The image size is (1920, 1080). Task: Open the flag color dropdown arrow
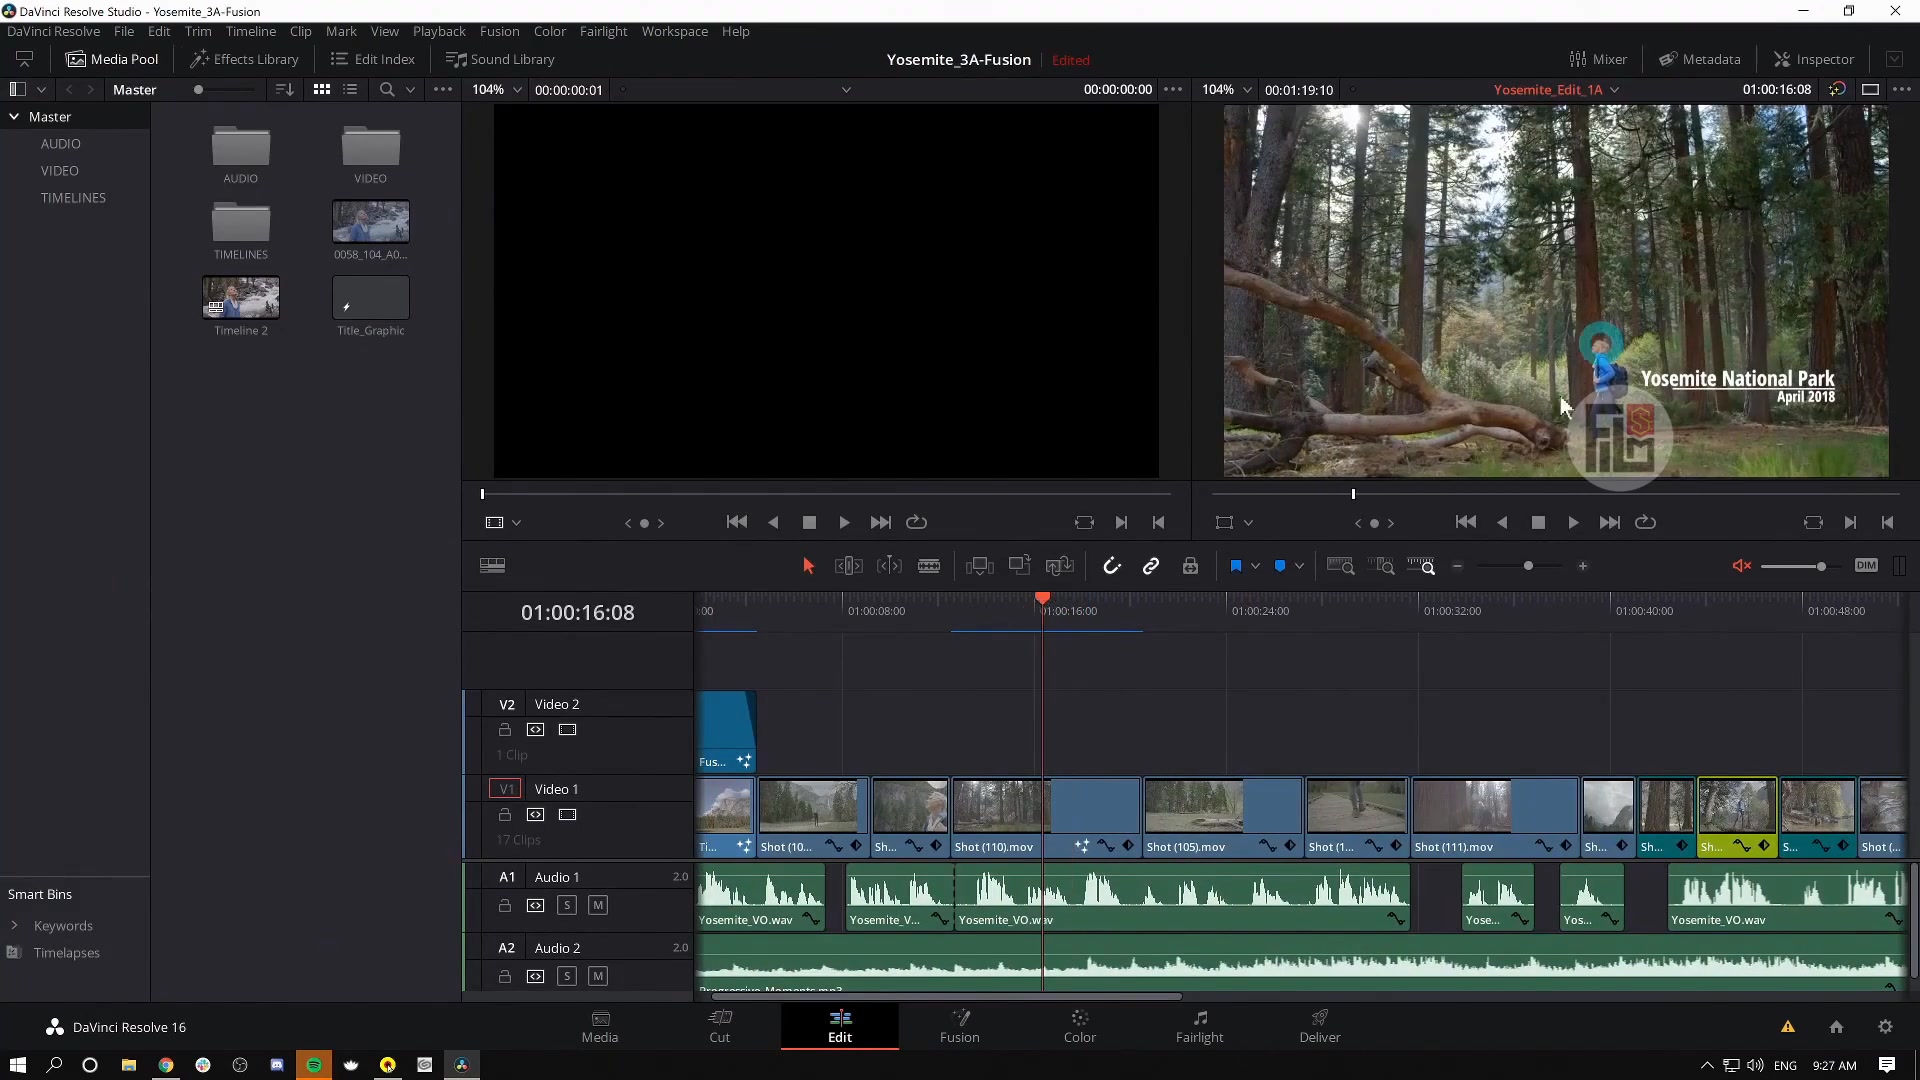click(x=1255, y=566)
